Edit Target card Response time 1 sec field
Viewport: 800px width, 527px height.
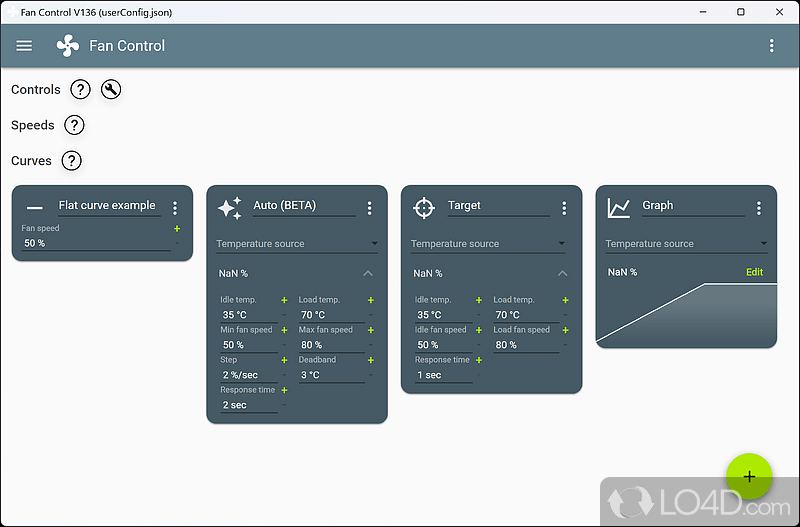[443, 375]
